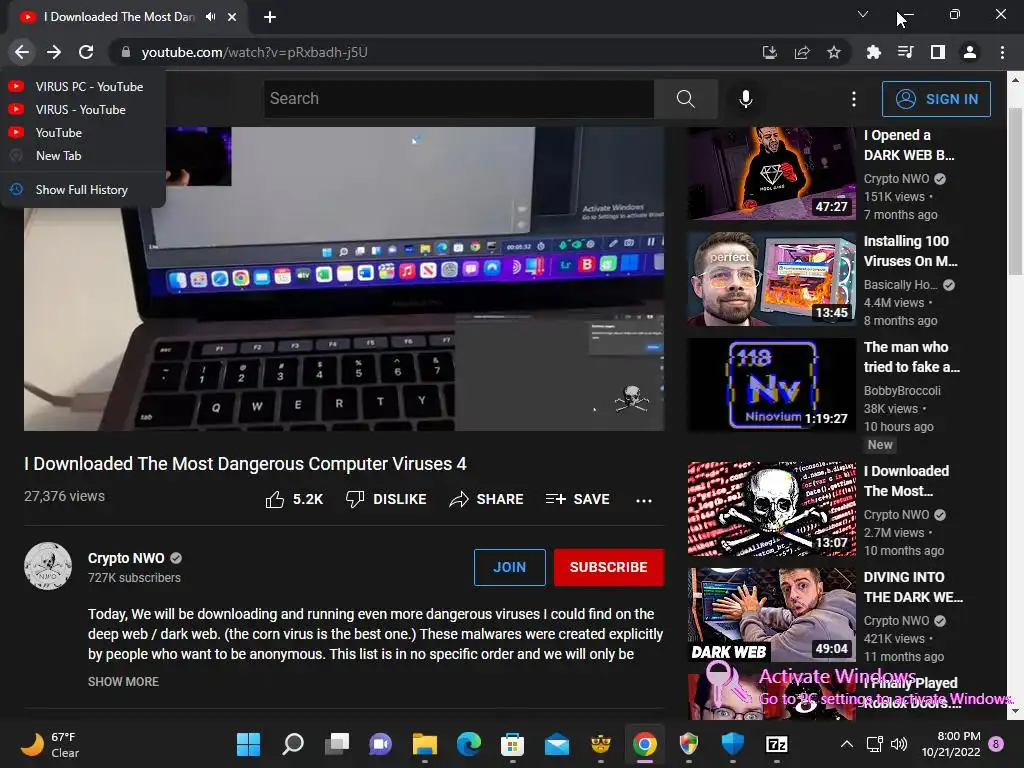
Task: Close the 'I Downloaded The Most Dan' tab
Action: click(232, 17)
